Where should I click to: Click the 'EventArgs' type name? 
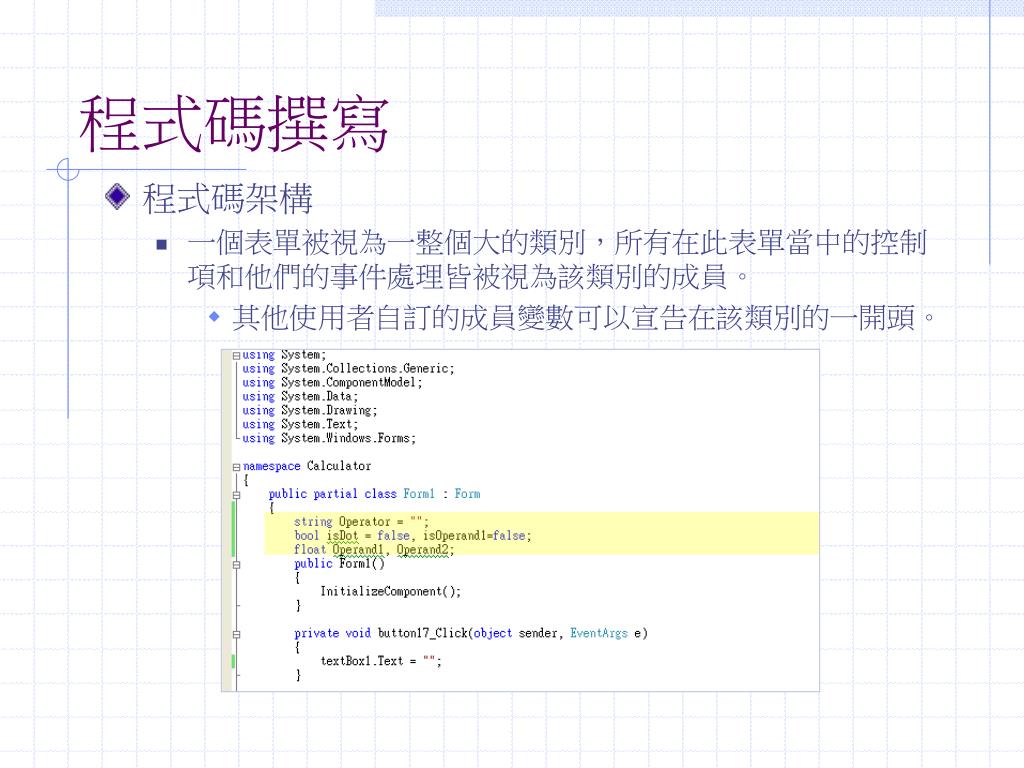pyautogui.click(x=599, y=633)
